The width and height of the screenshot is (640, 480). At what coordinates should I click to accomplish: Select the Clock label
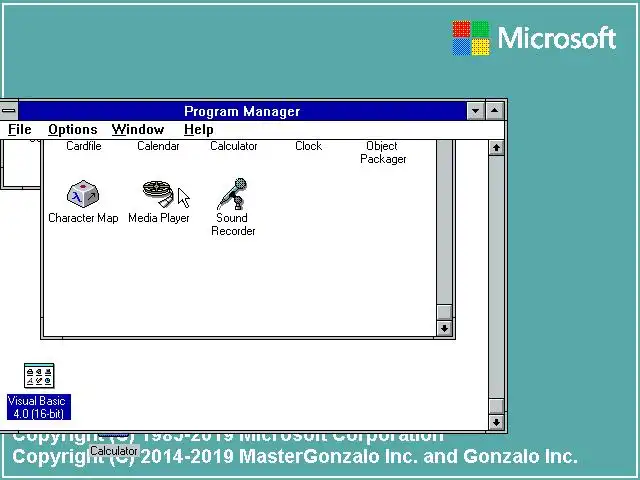click(x=309, y=146)
